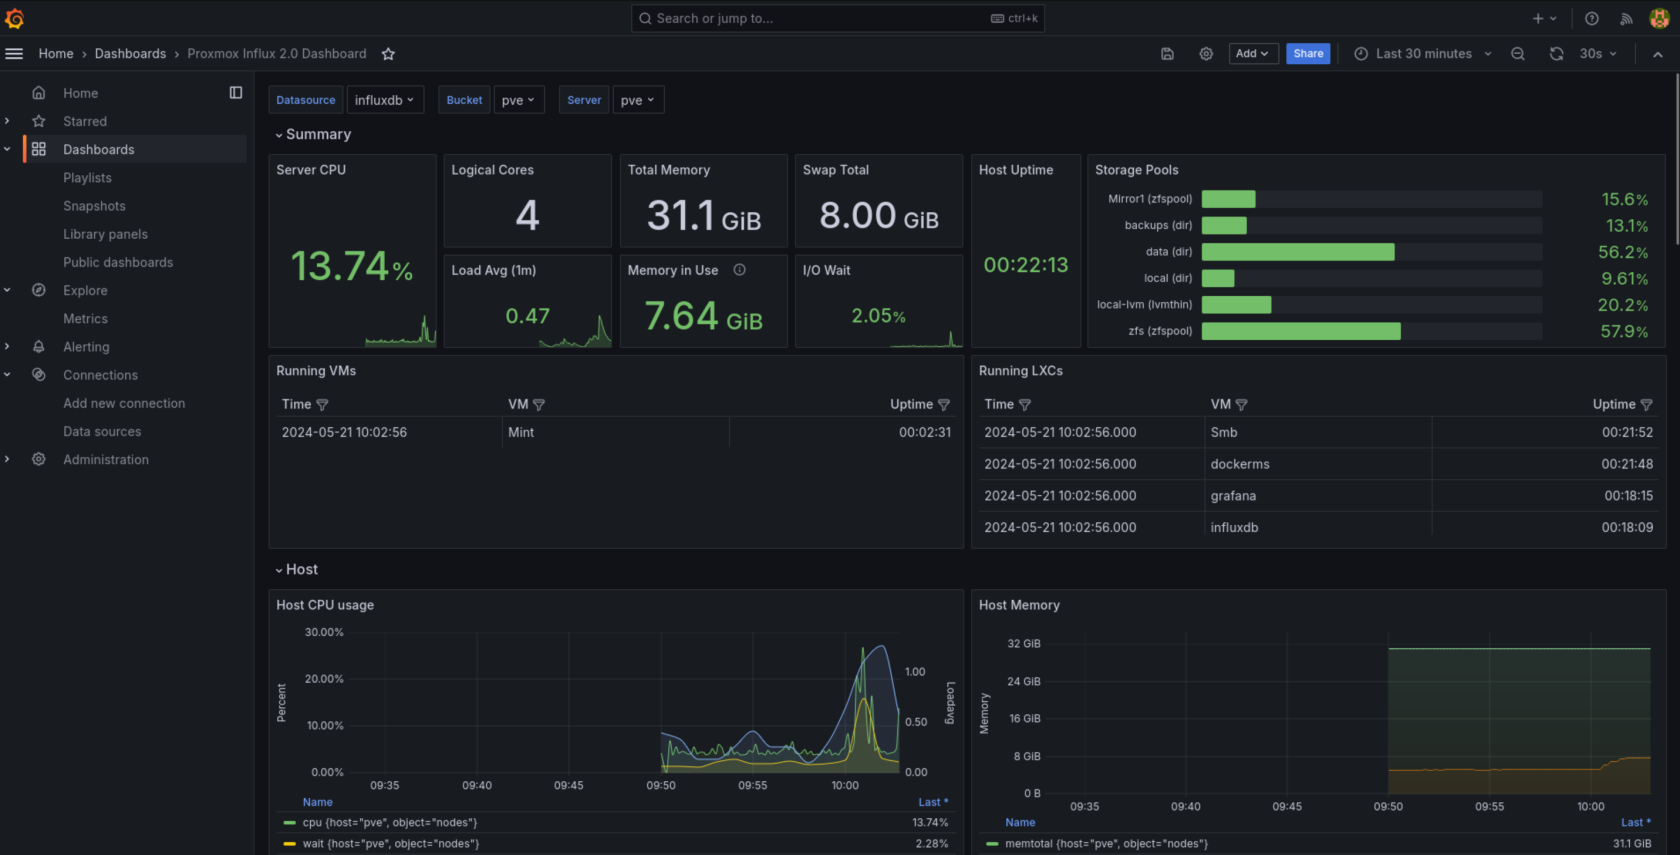This screenshot has height=855, width=1680.
Task: Click the Grafana logo icon
Action: point(15,18)
